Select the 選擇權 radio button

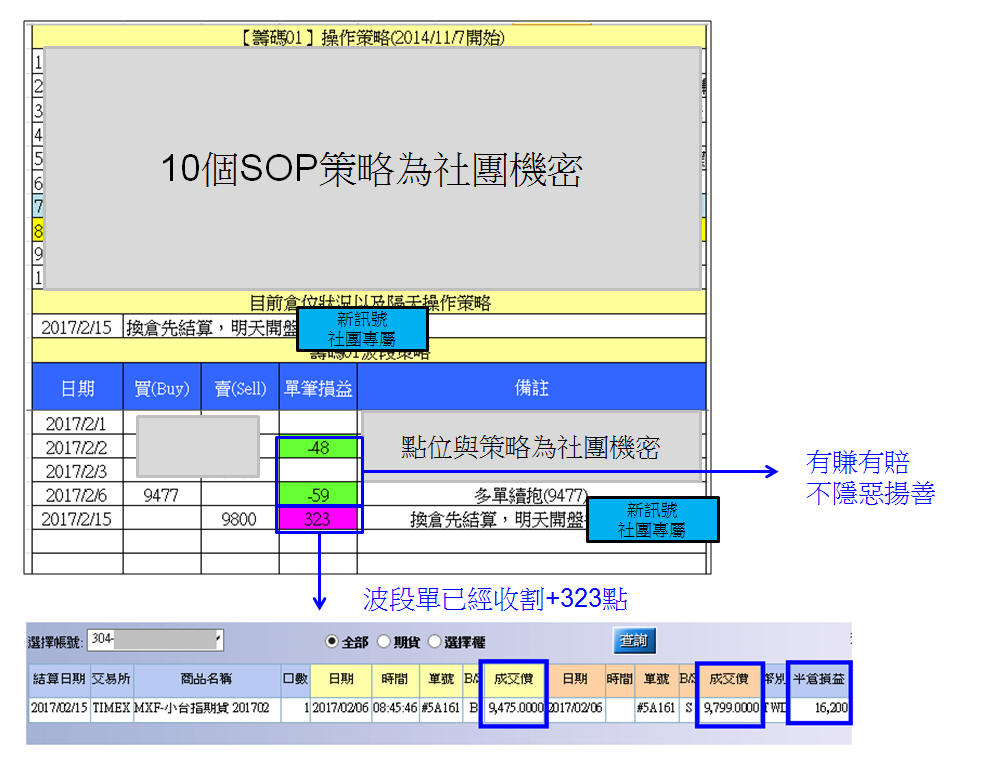click(x=435, y=642)
